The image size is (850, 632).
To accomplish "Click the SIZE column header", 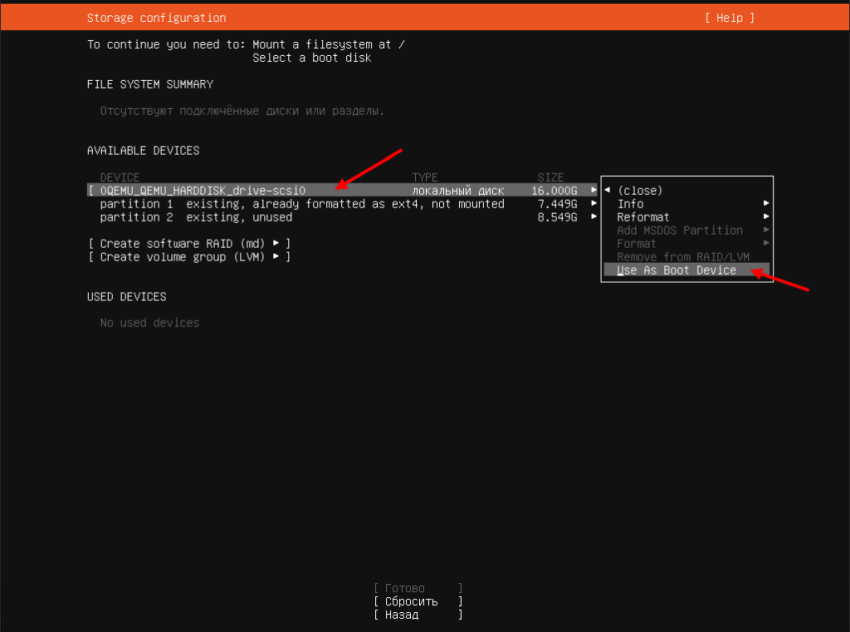I will coord(551,177).
